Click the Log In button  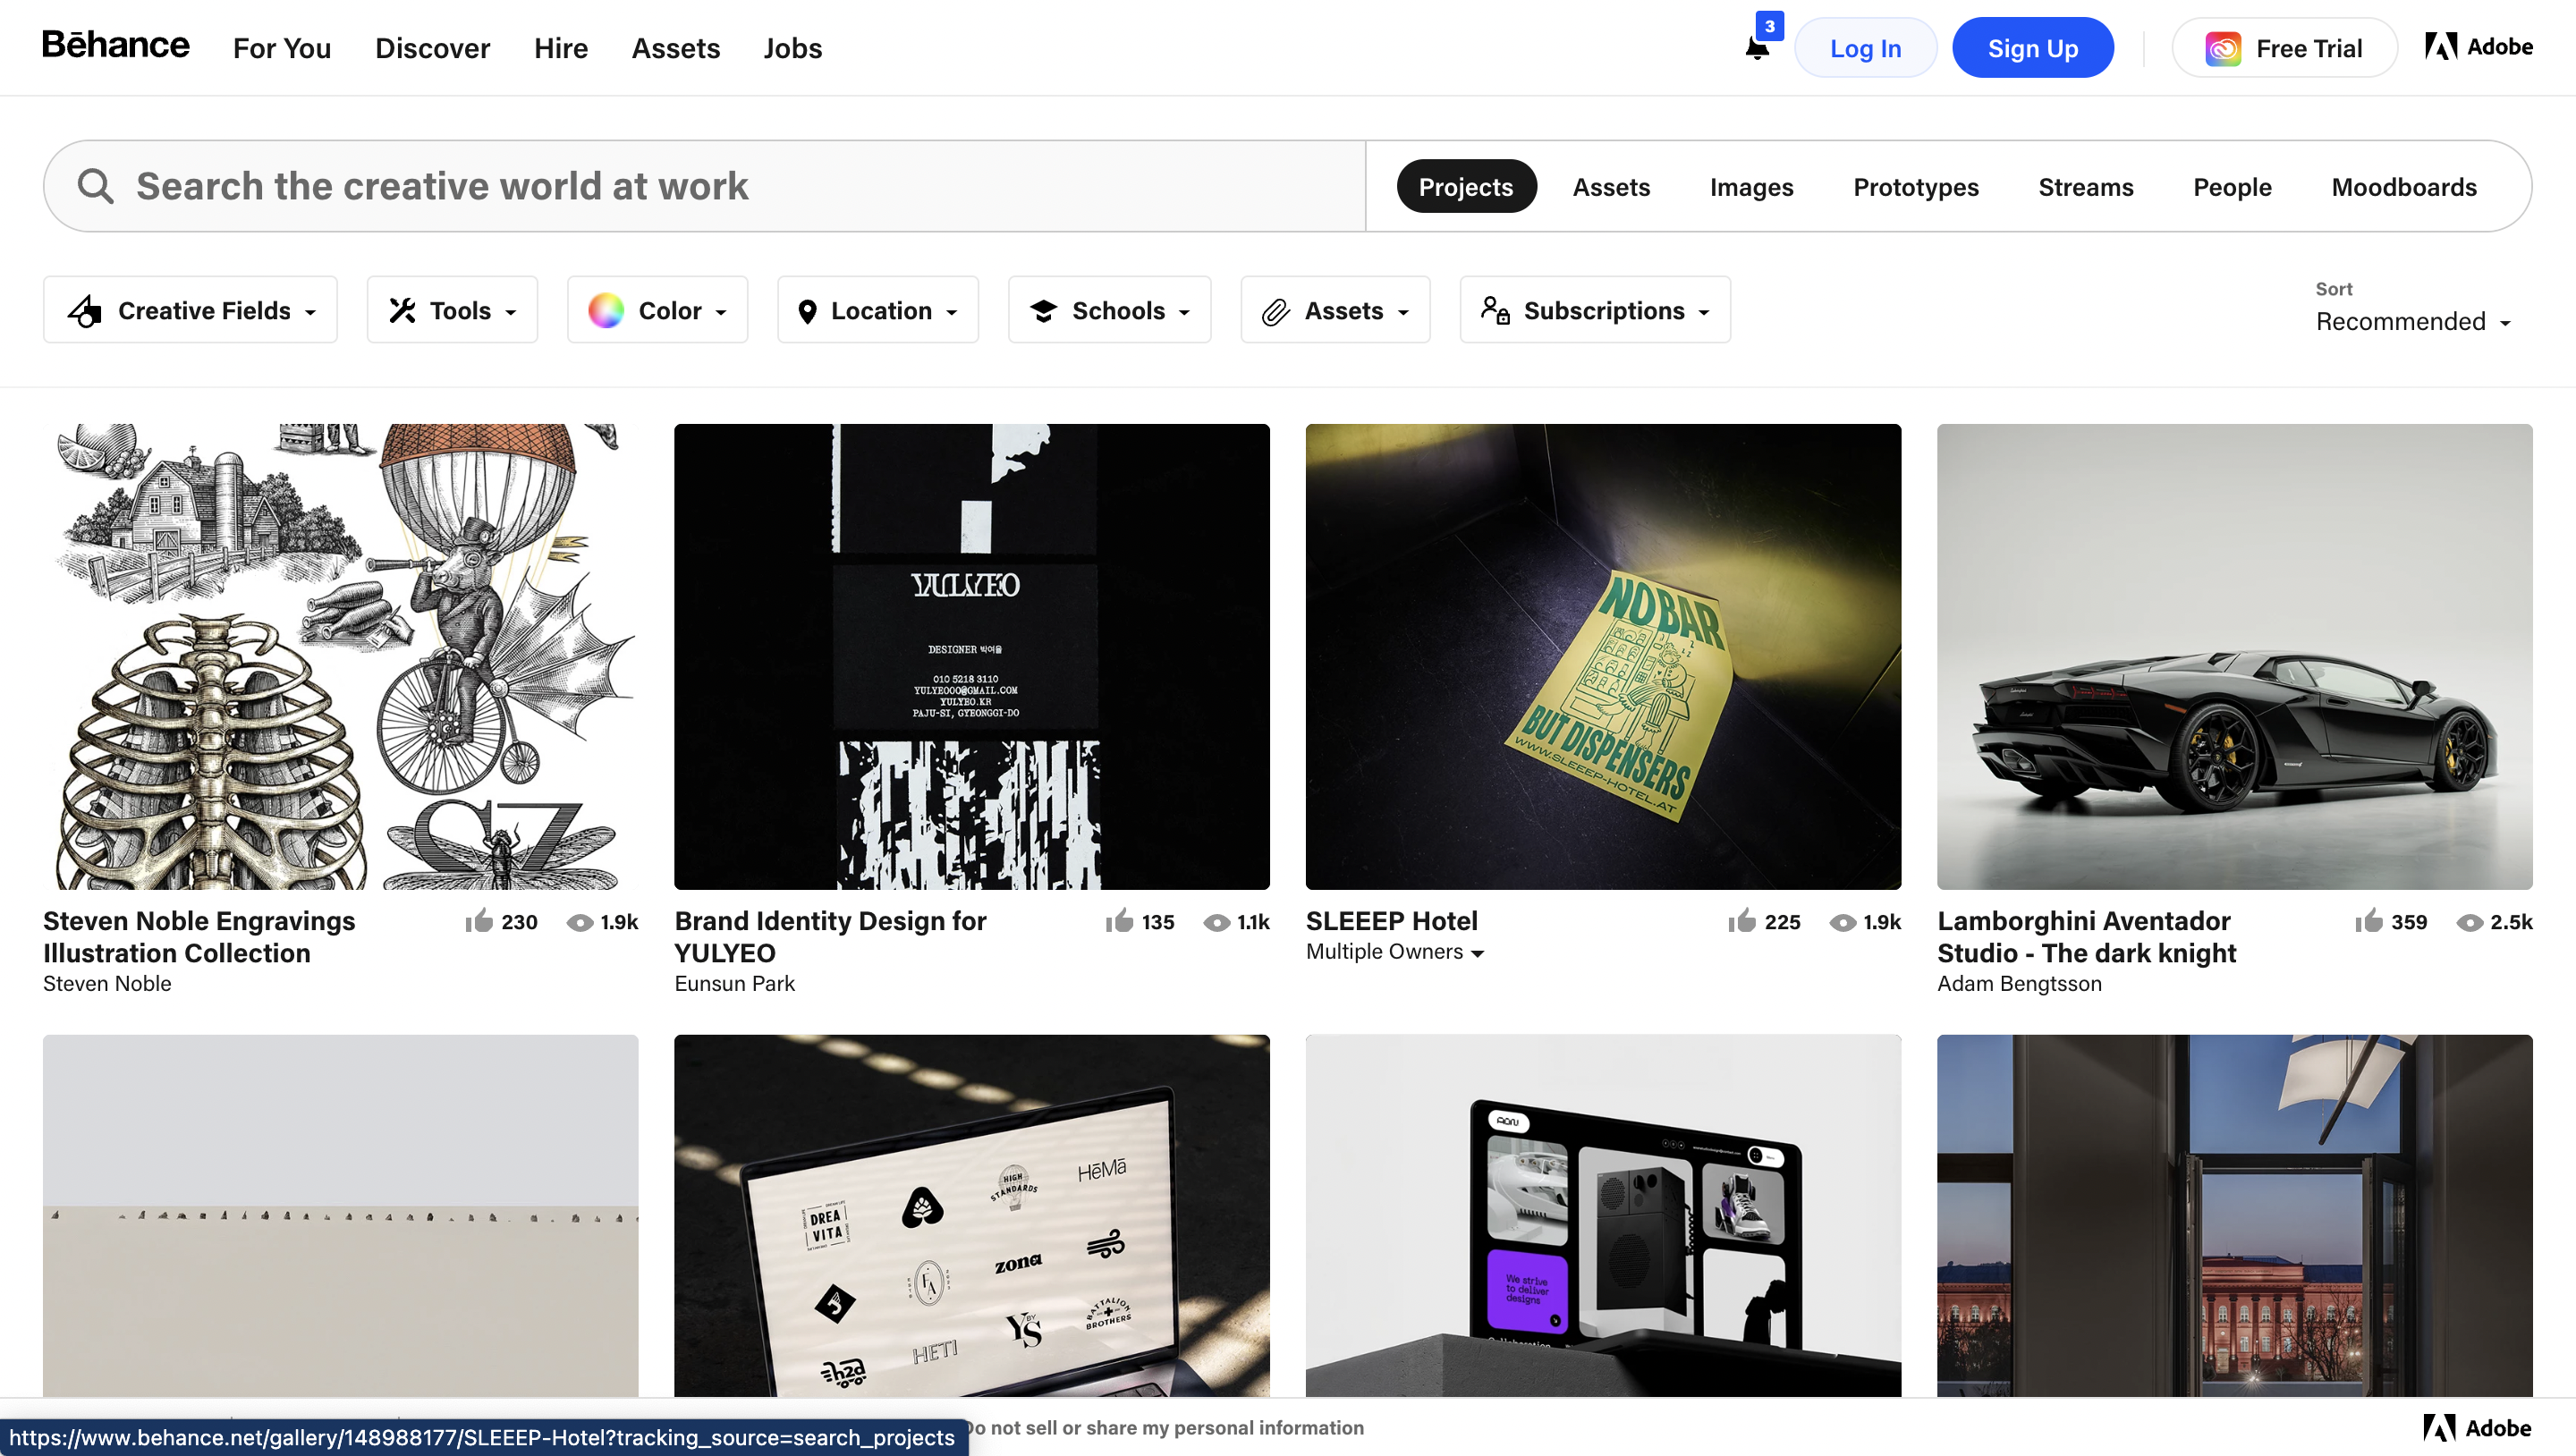pyautogui.click(x=1865, y=47)
